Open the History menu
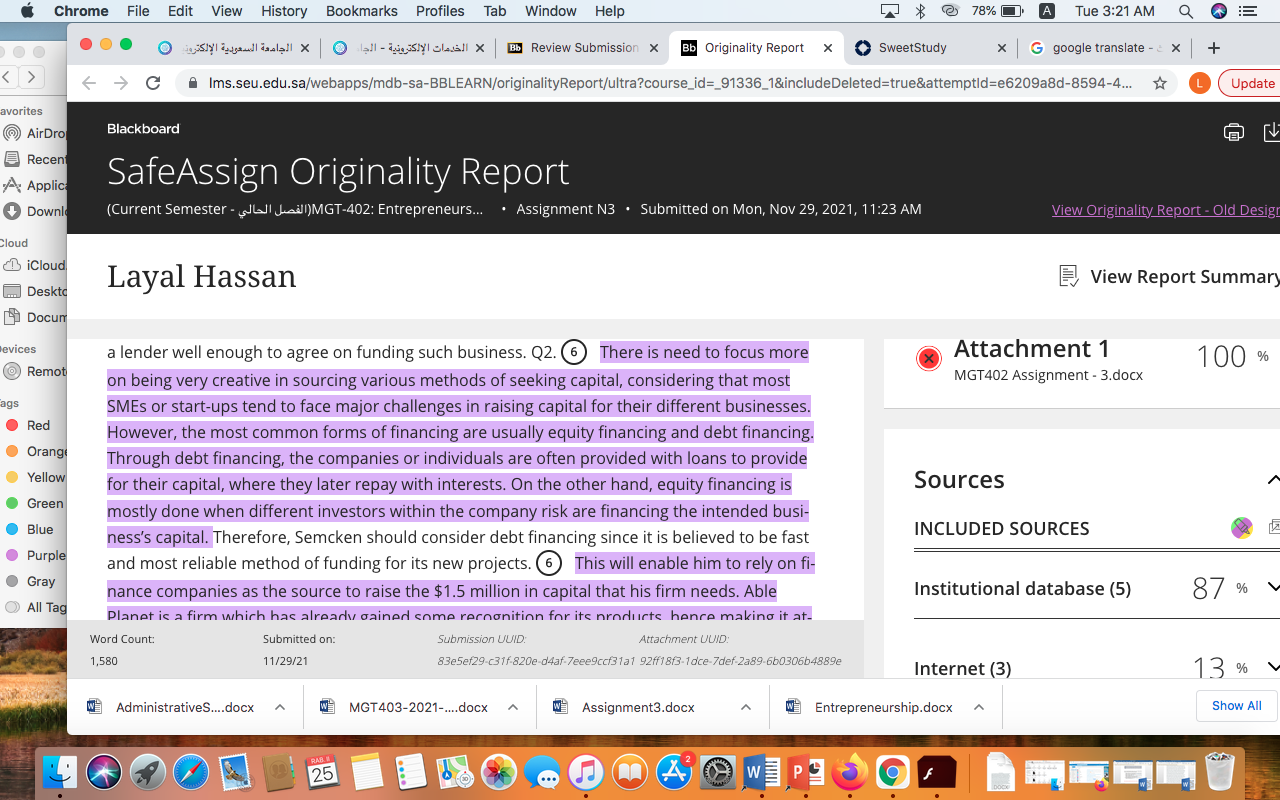Image resolution: width=1280 pixels, height=800 pixels. pos(284,11)
